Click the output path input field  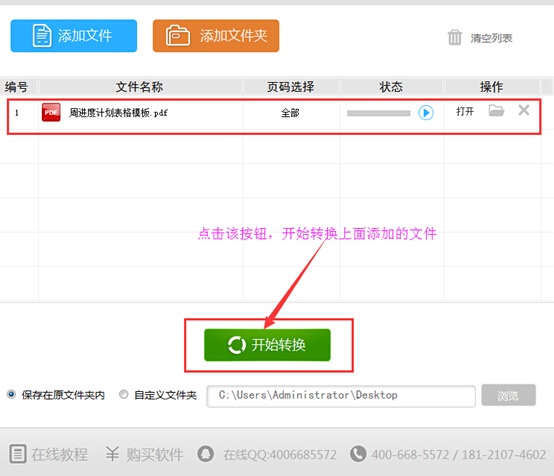point(341,396)
